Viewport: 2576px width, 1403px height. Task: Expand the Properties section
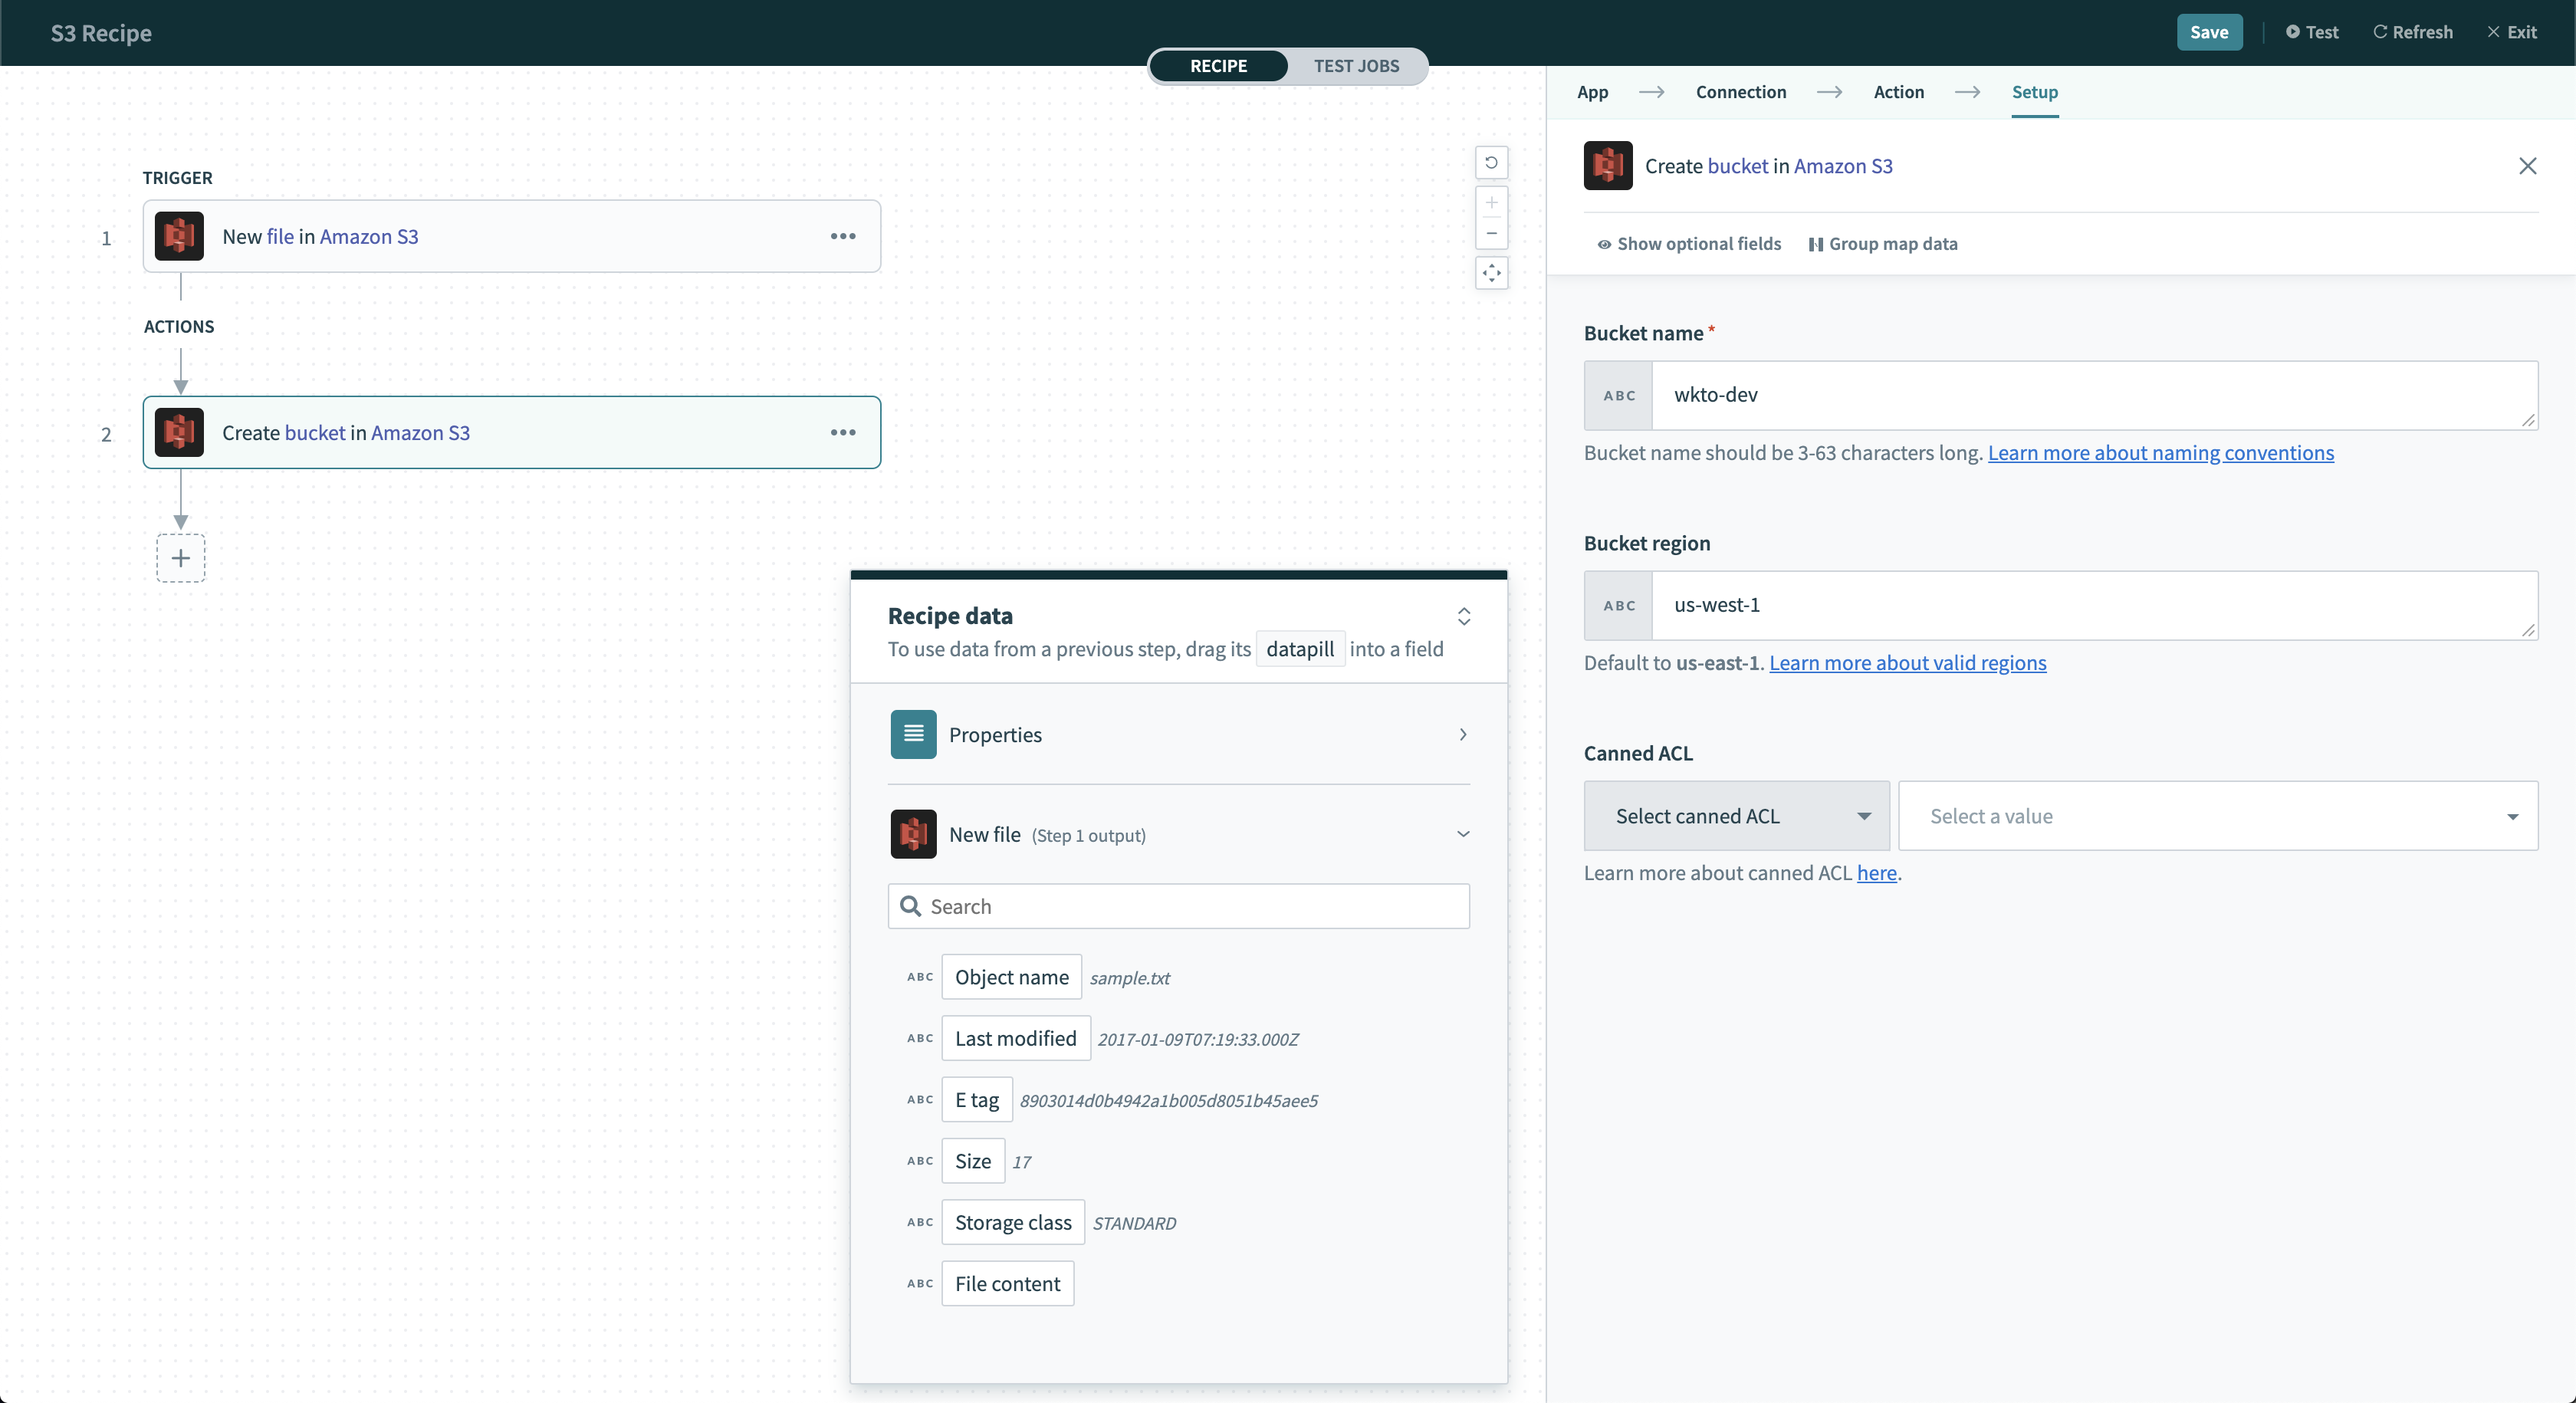pyautogui.click(x=1463, y=734)
